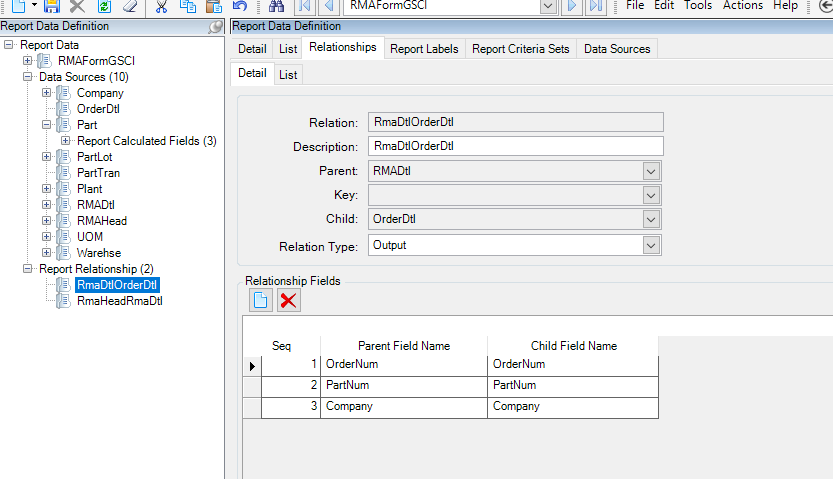Click the binoculars Search icon
This screenshot has width=833, height=479.
point(277,6)
